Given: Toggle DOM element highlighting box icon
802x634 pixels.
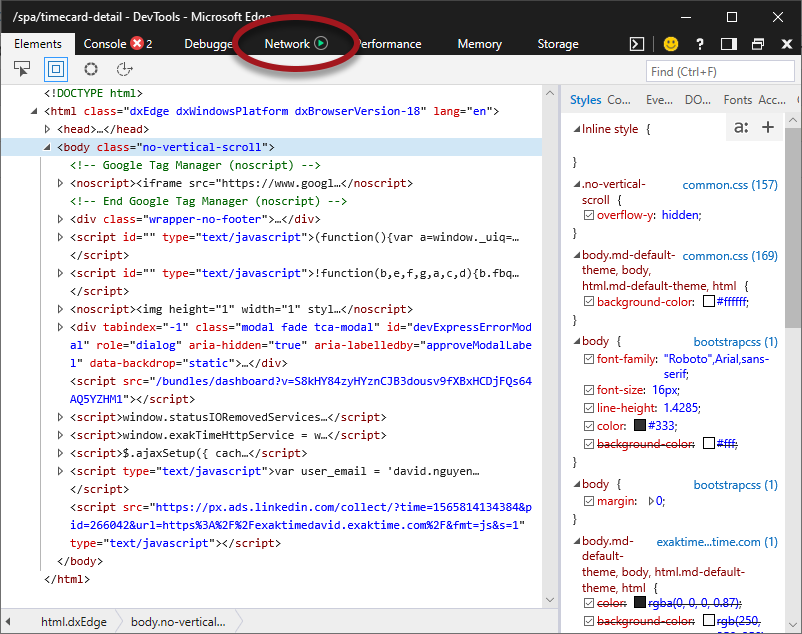Looking at the screenshot, I should click(x=56, y=69).
